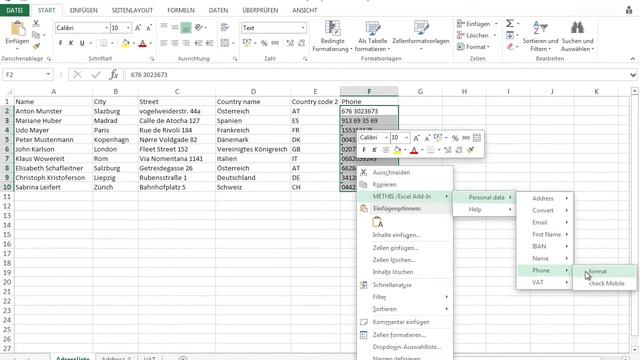Click the AutoSum sigma icon
Image resolution: width=640 pixels, height=360 pixels.
[509, 24]
